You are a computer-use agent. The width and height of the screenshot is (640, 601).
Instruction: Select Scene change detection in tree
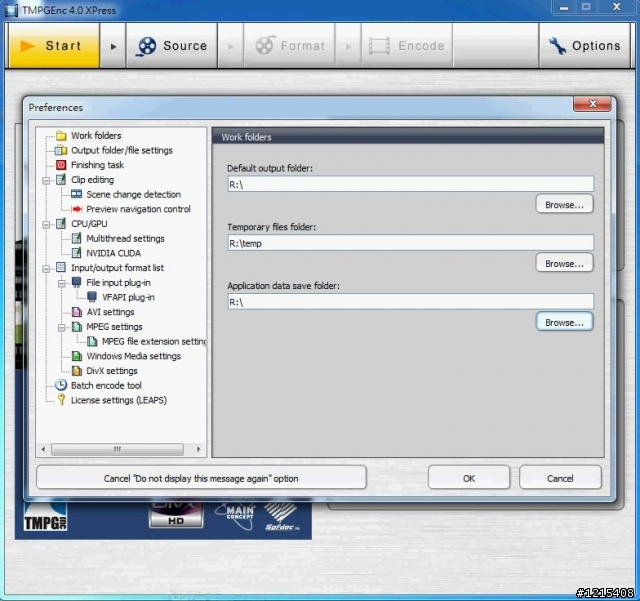[x=133, y=194]
